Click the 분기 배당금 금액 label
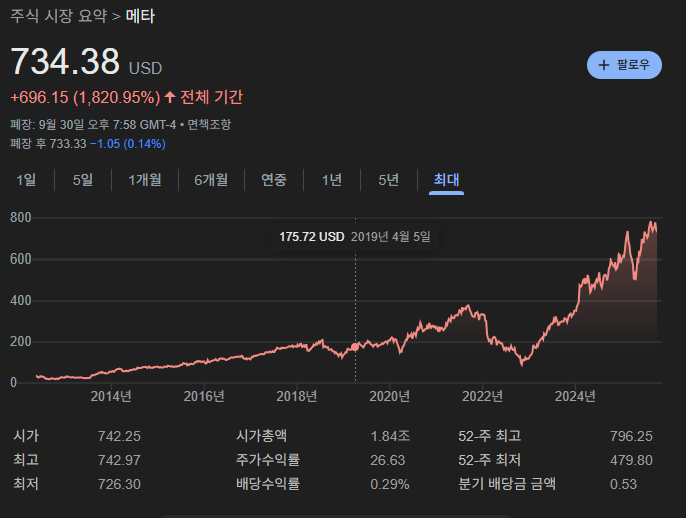 coord(507,484)
